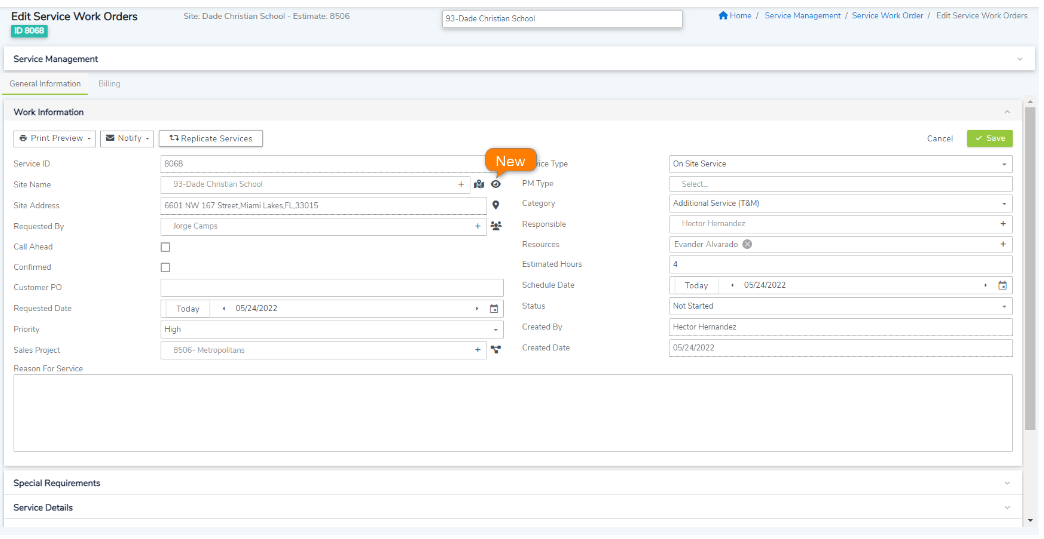
Task: Click the project tree icon beside Sales Project
Action: click(495, 350)
